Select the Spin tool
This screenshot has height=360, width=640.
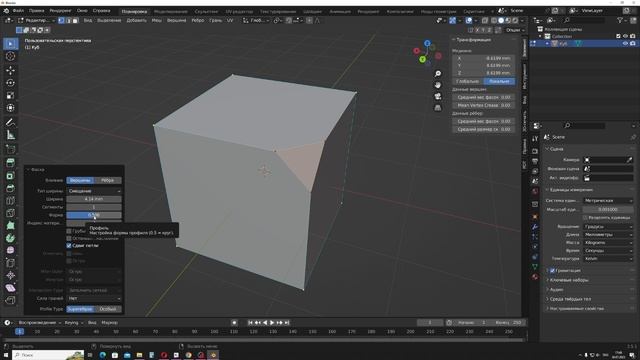click(11, 238)
